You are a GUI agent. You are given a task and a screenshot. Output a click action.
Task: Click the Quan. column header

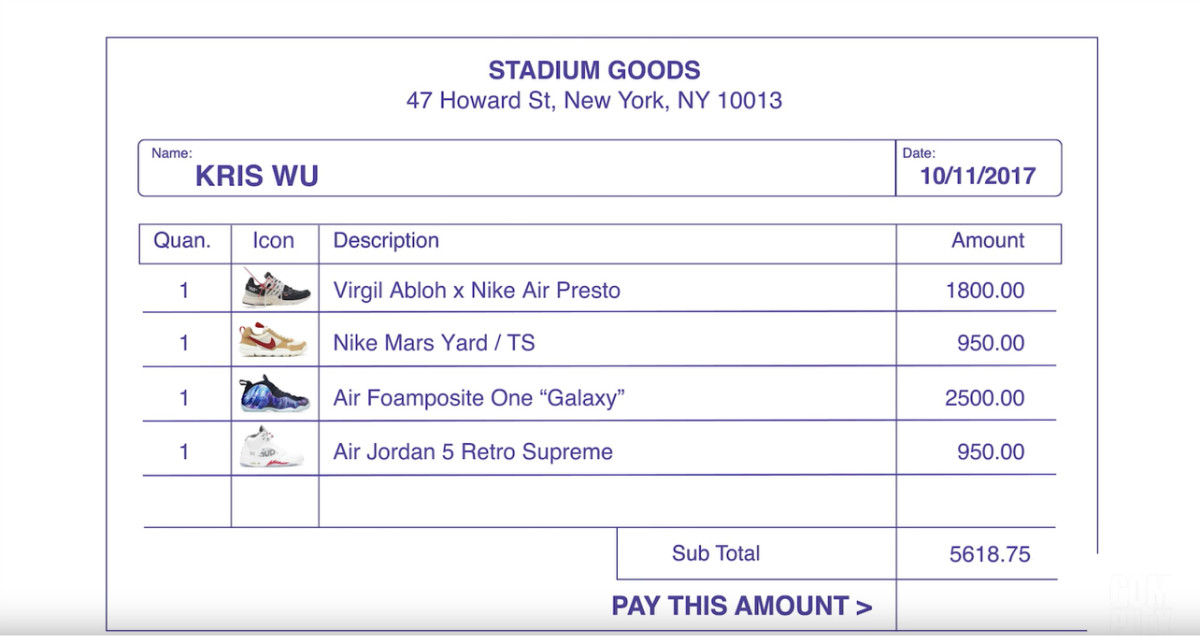coord(182,241)
